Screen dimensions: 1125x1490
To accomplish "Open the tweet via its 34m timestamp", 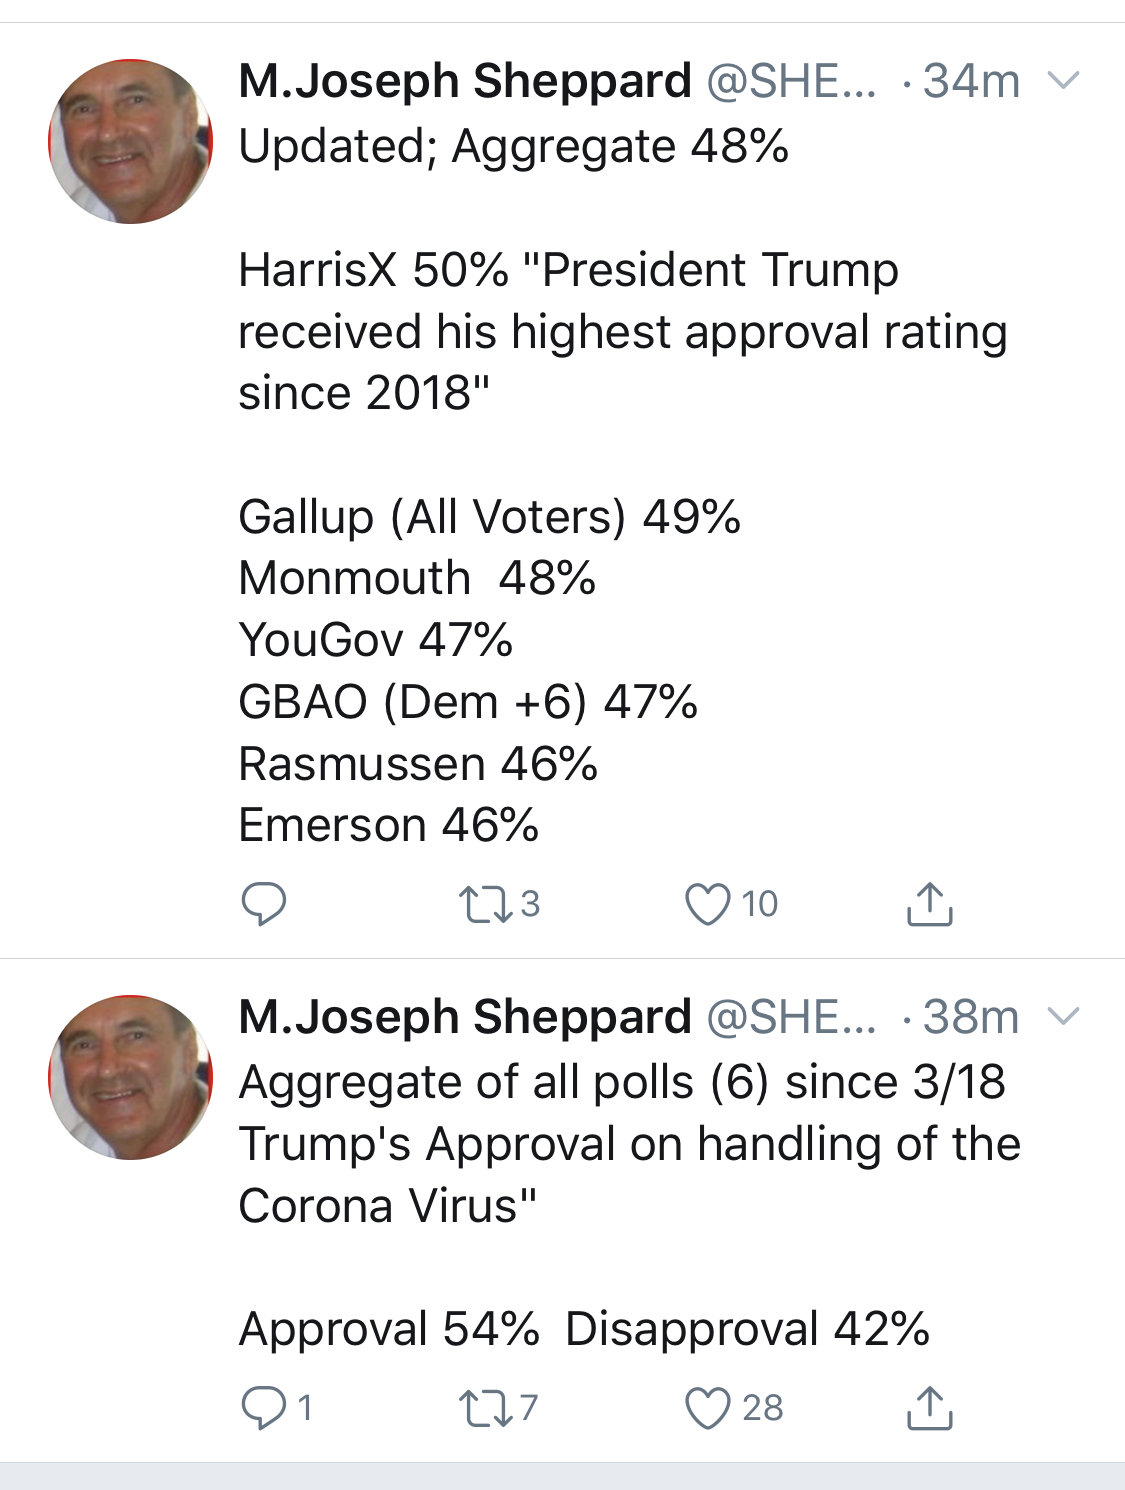I will [970, 81].
